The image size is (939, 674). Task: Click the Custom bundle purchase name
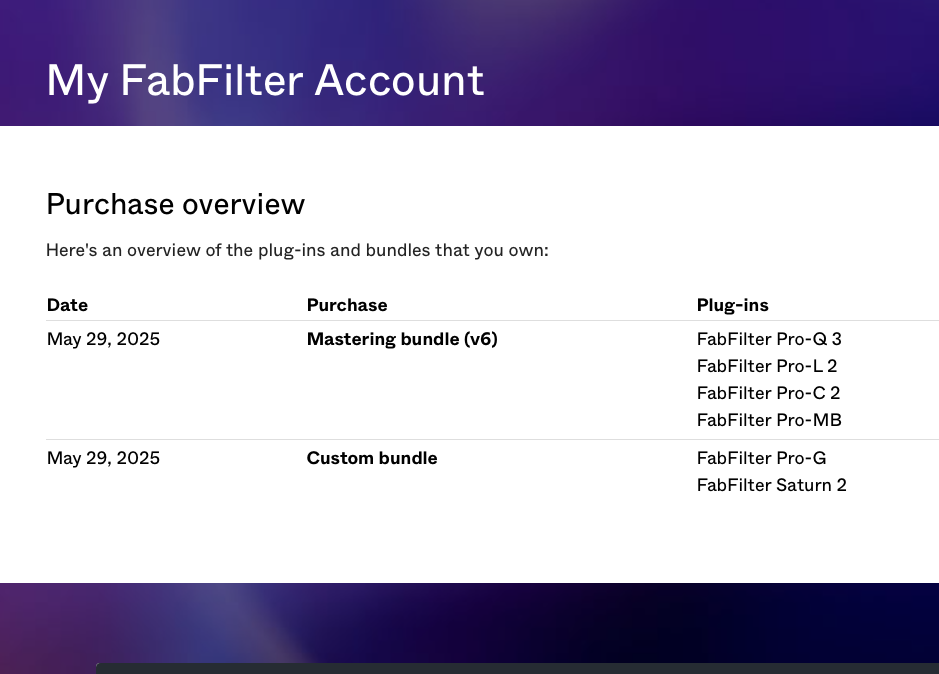tap(372, 458)
